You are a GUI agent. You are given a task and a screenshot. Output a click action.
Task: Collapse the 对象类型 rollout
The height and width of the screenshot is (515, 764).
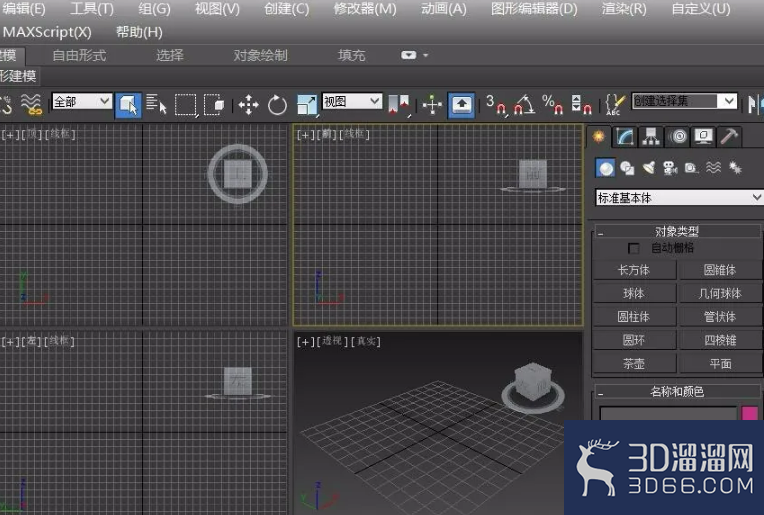point(677,231)
